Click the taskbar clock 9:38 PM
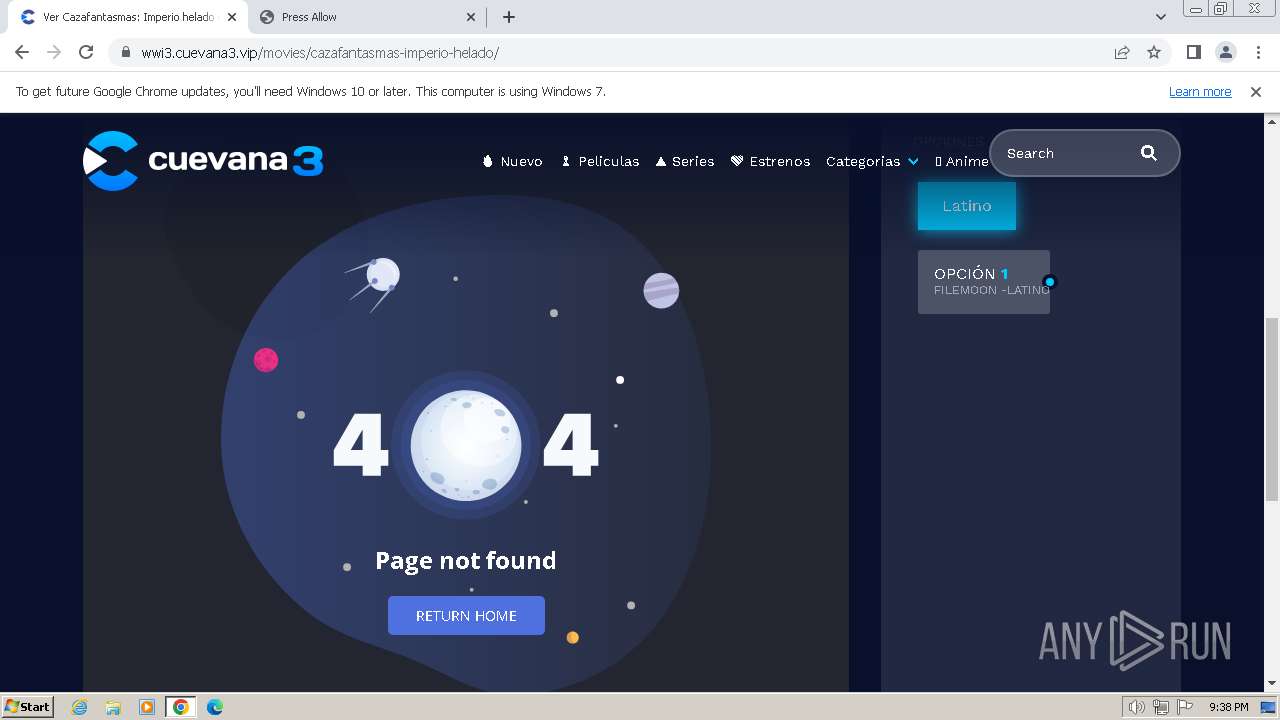 [1228, 707]
